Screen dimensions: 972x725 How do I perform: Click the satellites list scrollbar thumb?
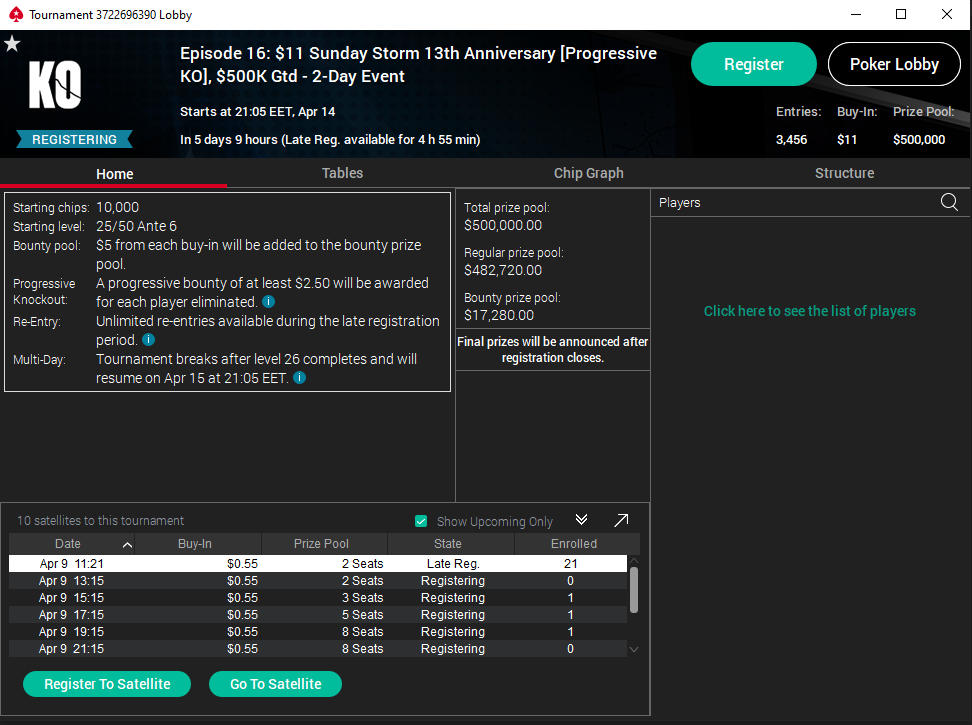point(634,590)
